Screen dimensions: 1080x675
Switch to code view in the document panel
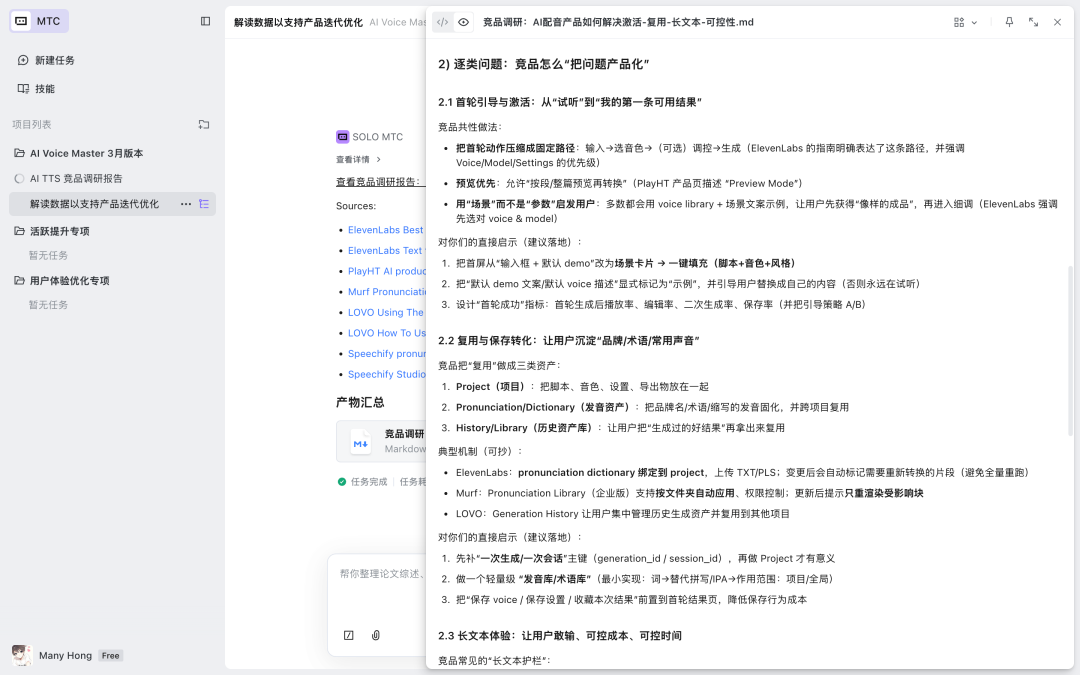tap(441, 21)
